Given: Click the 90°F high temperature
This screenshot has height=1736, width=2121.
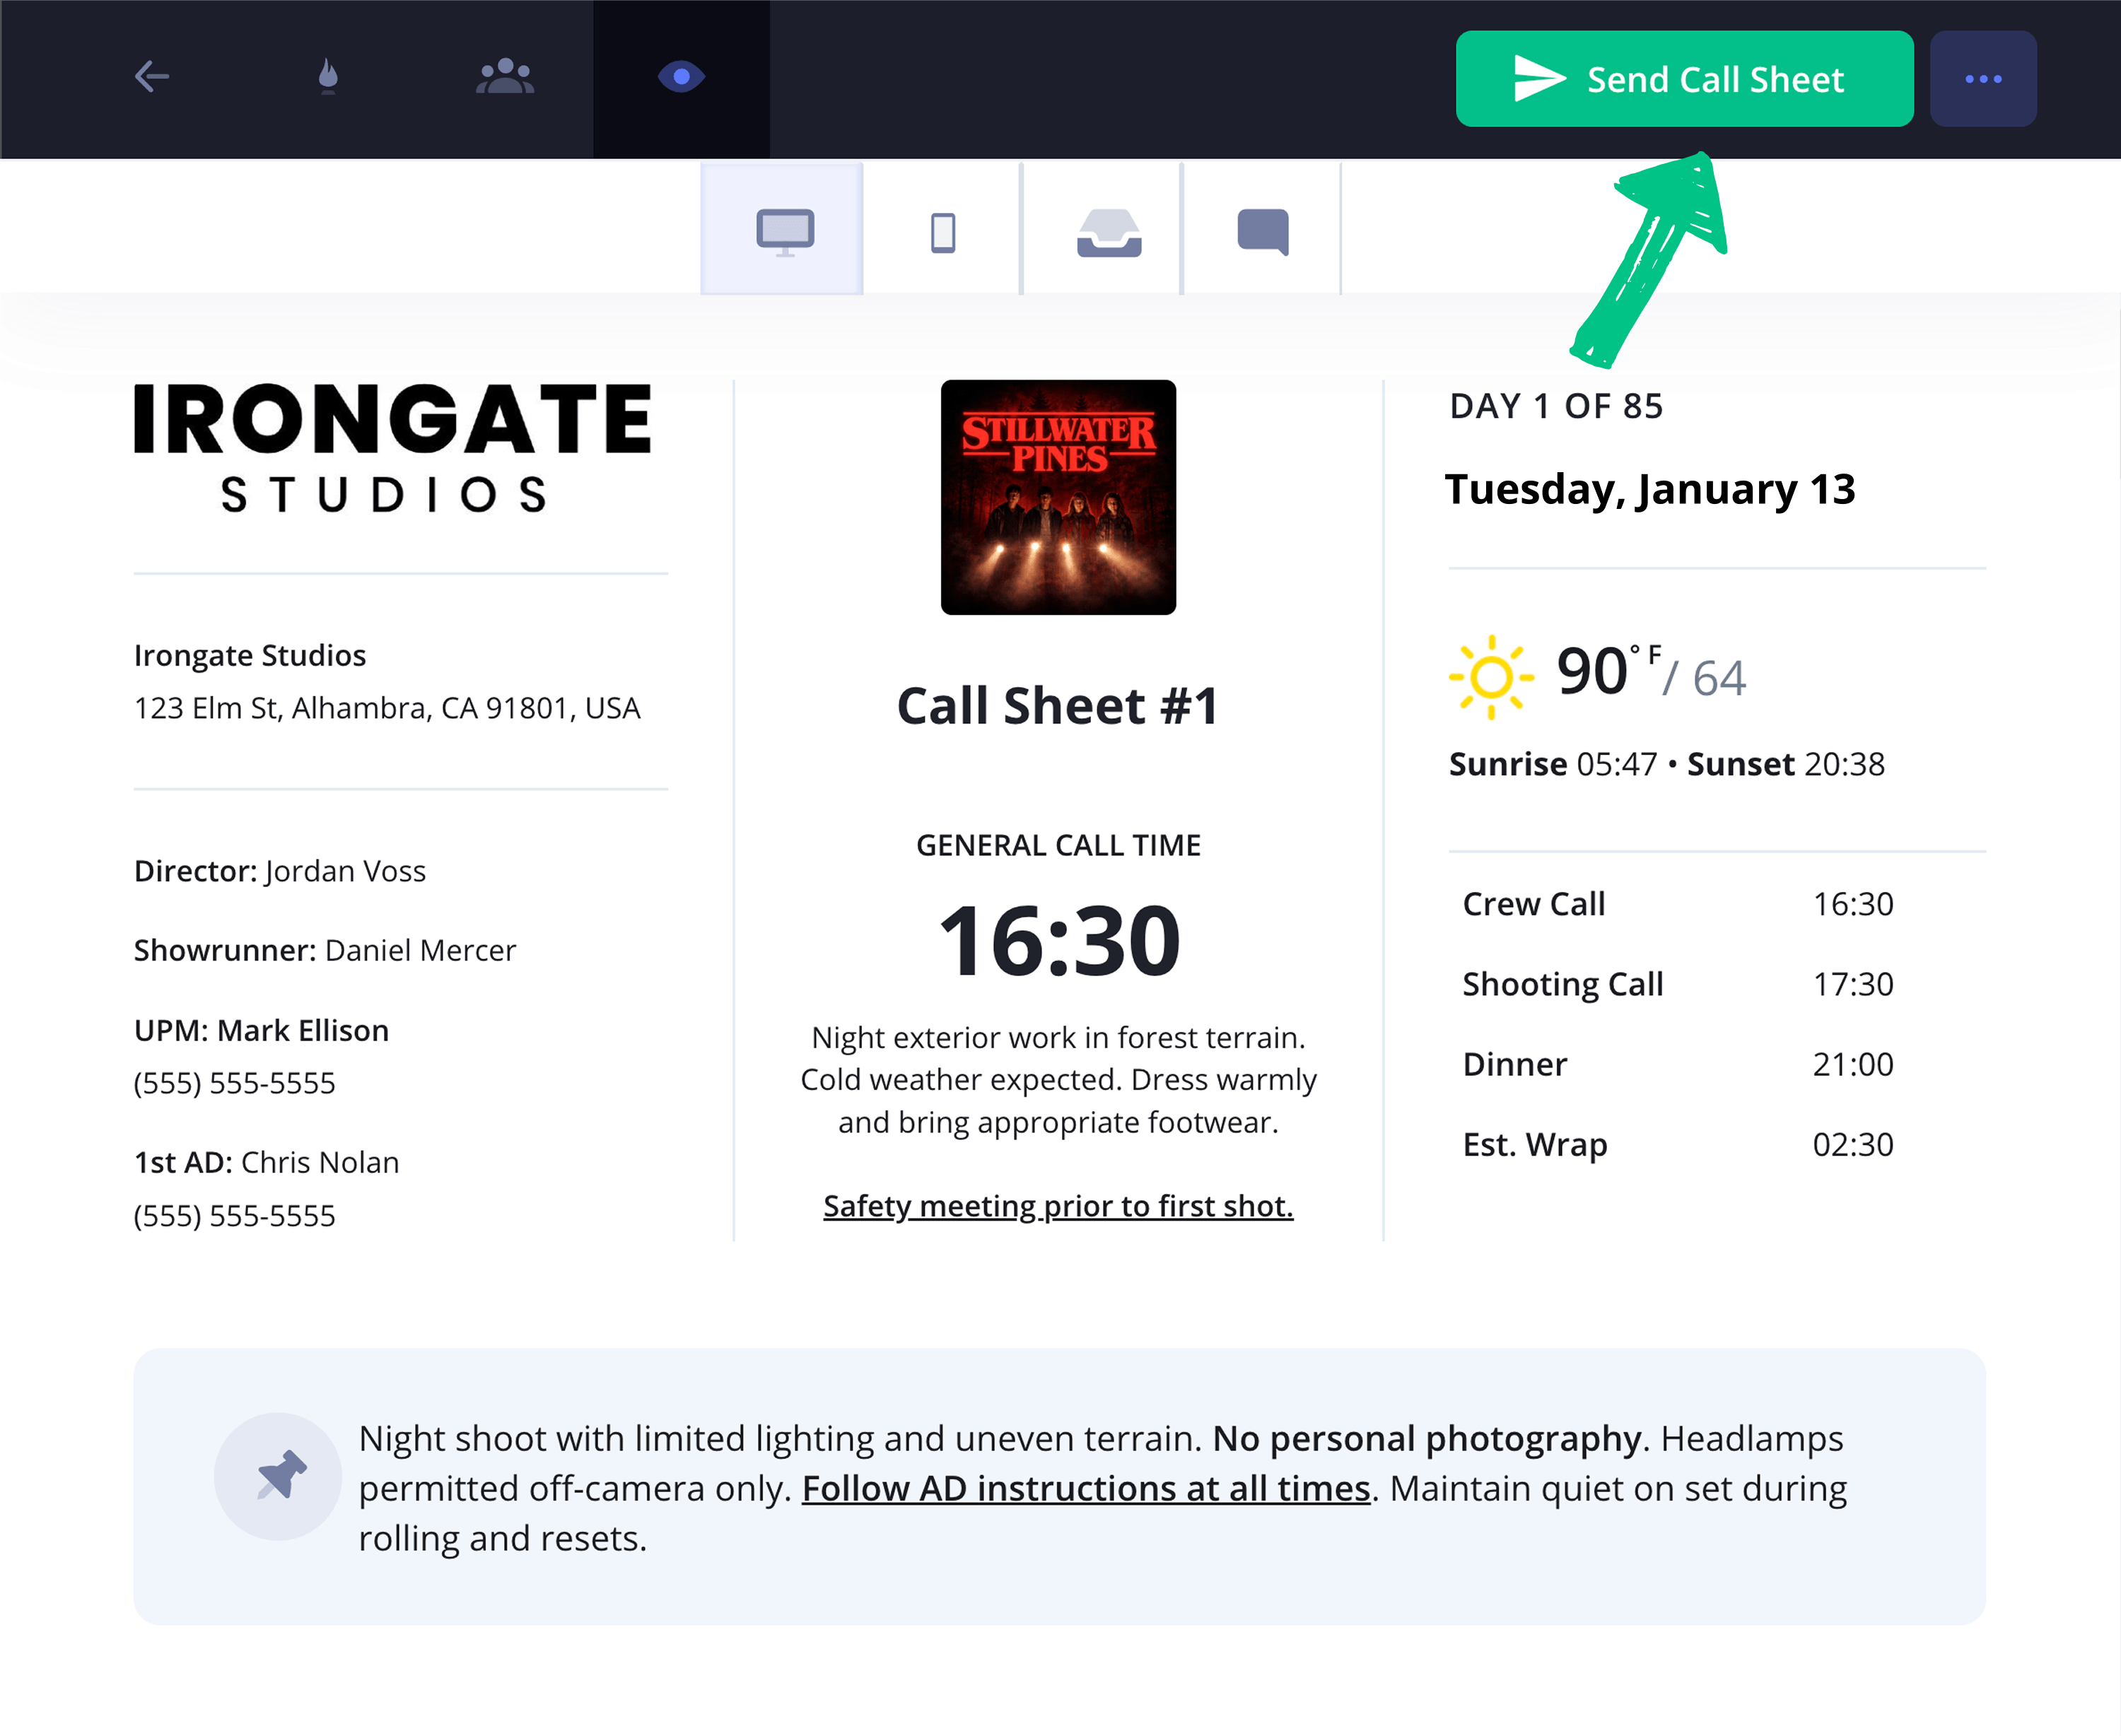Looking at the screenshot, I should [x=1608, y=670].
